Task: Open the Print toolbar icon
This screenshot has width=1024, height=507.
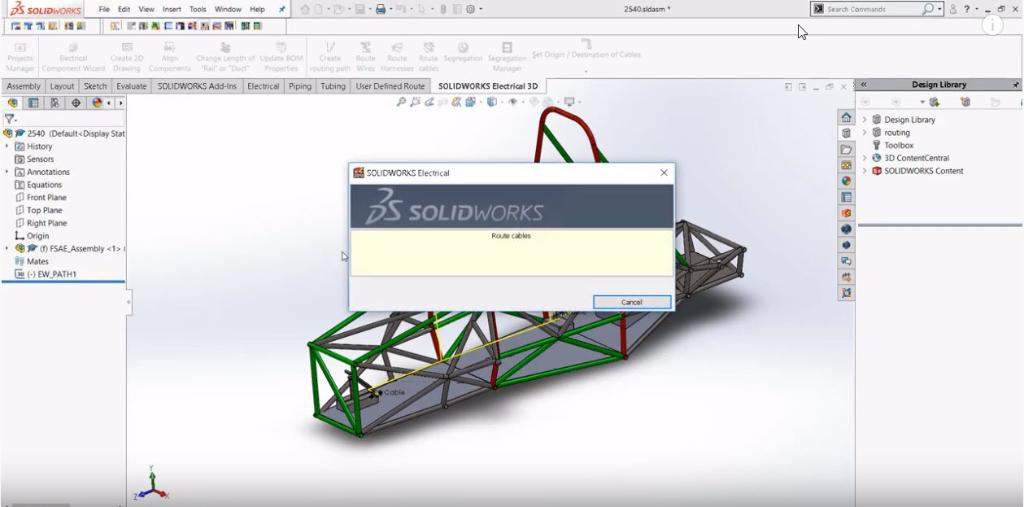Action: coord(381,9)
